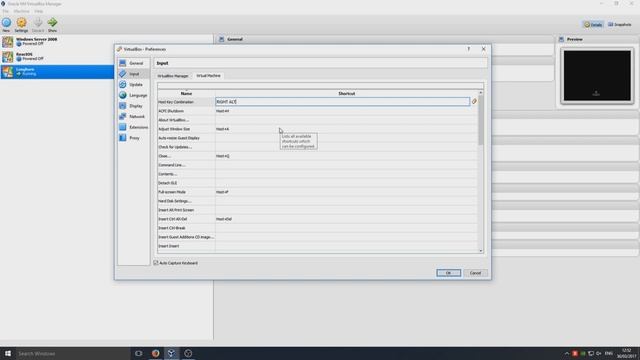The image size is (640, 360).
Task: Select the Command Line... row
Action: click(317, 165)
